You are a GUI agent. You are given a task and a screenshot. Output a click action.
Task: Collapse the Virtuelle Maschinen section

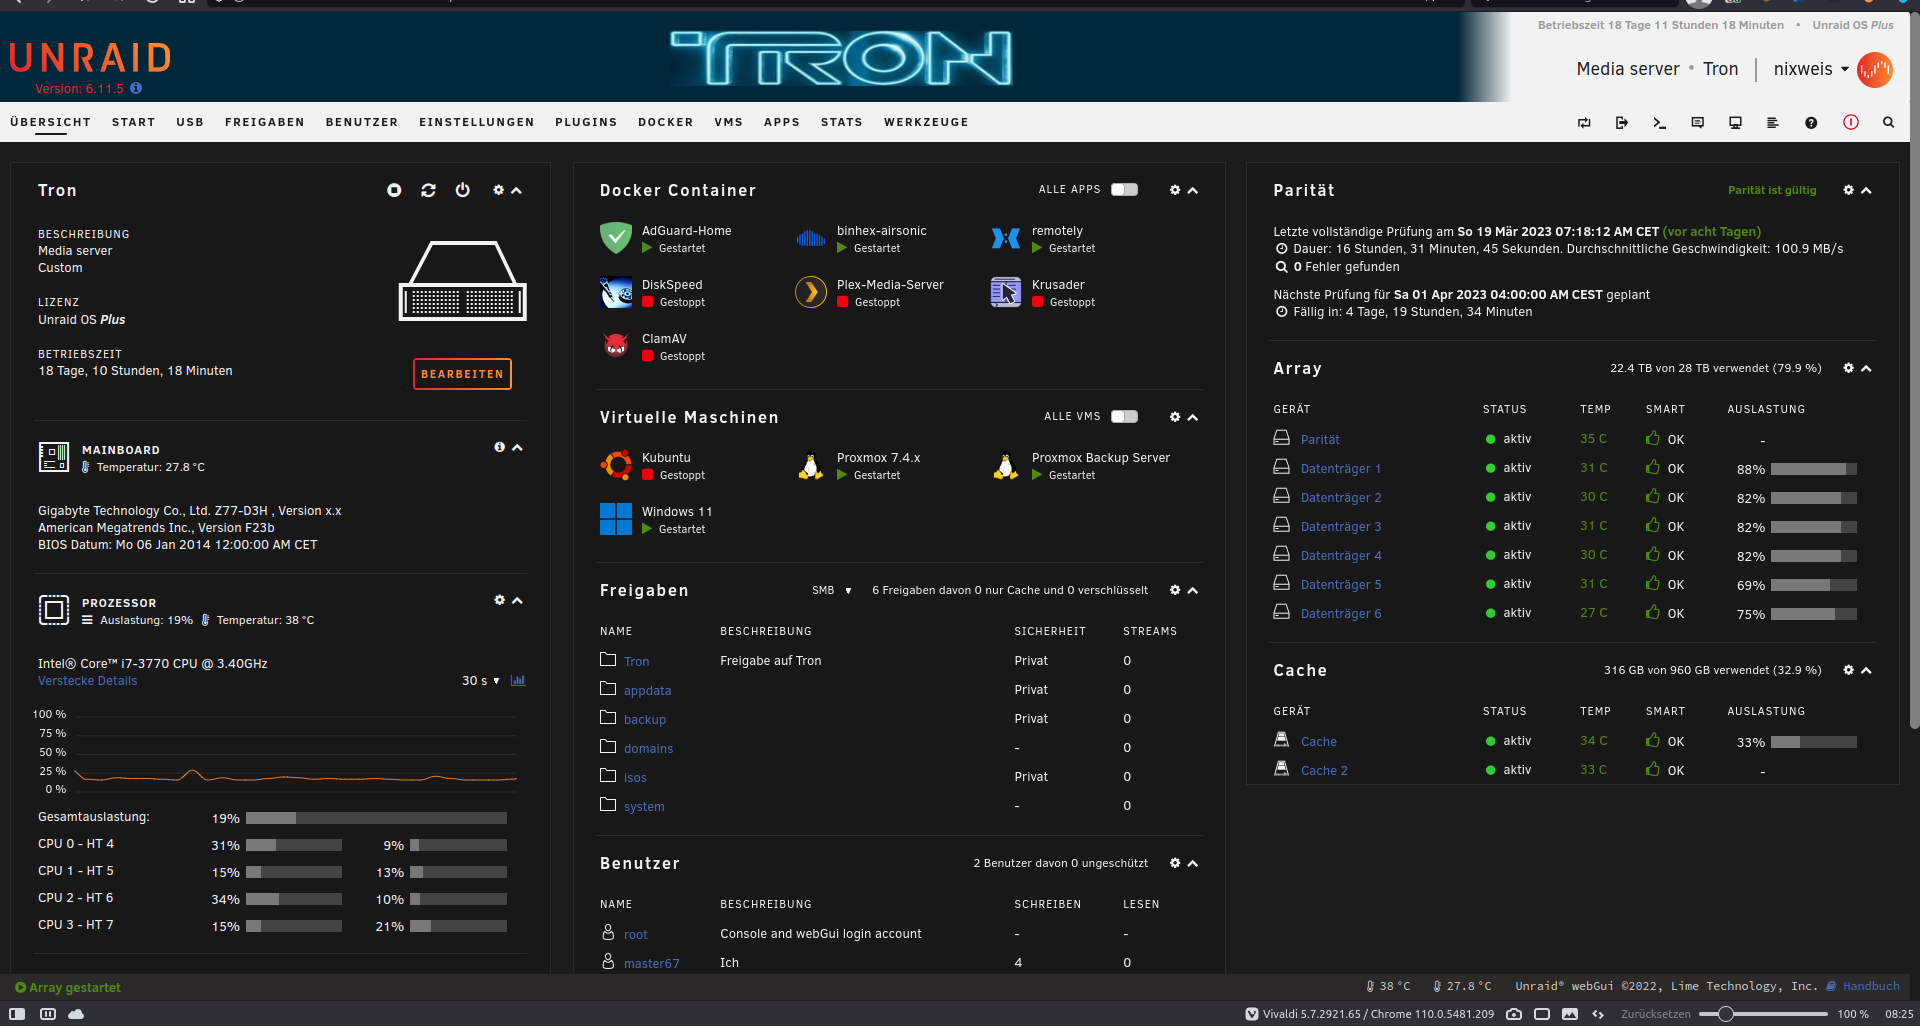pos(1192,417)
